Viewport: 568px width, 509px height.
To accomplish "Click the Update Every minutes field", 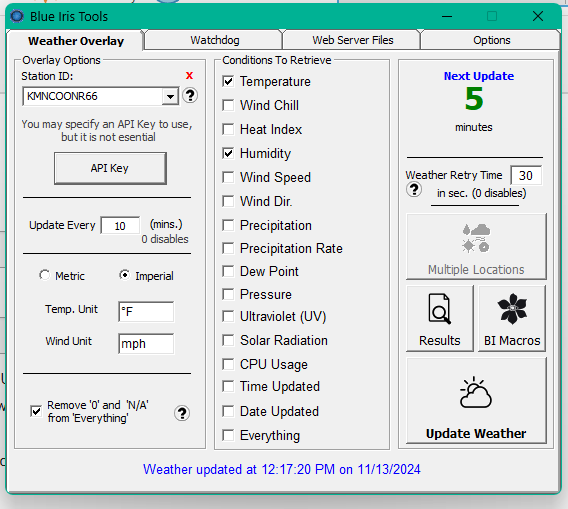I will click(120, 226).
